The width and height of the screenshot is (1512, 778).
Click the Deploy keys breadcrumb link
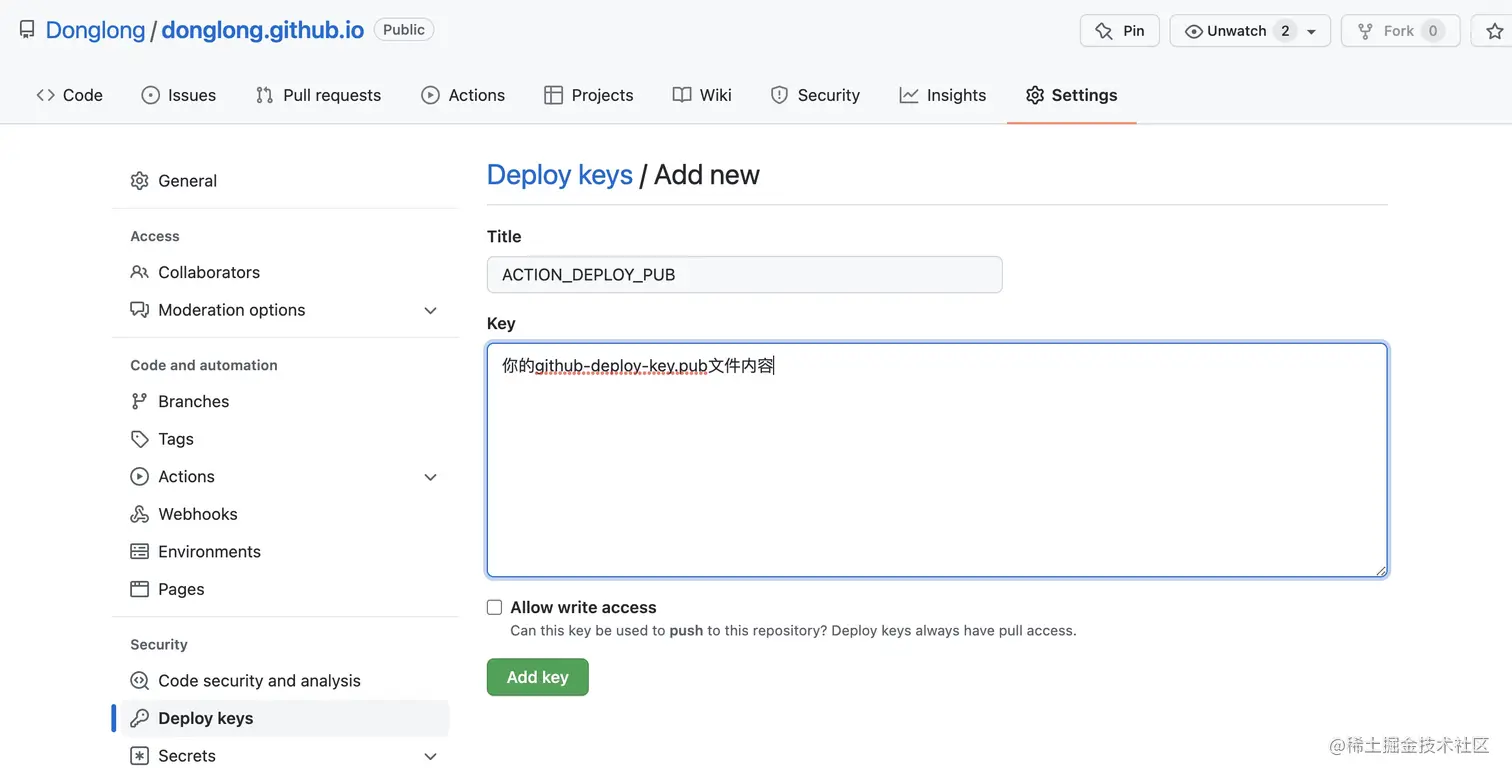coord(559,174)
